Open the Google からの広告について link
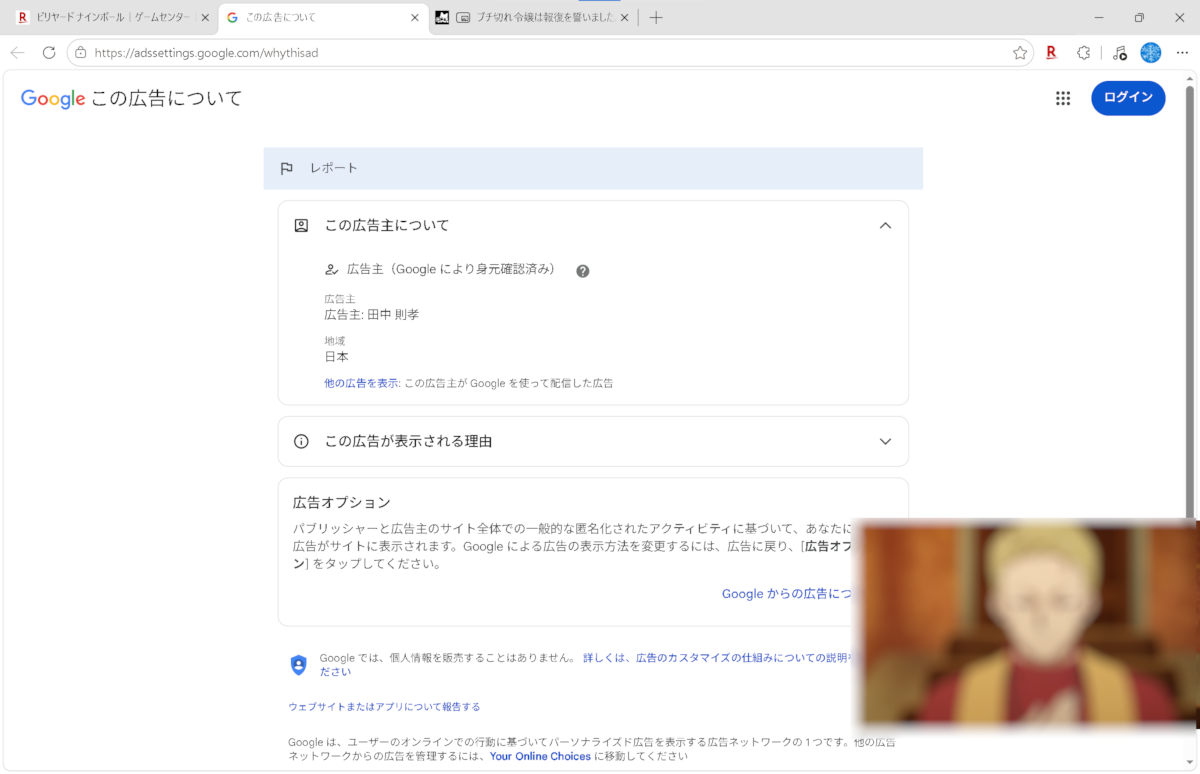The image size is (1200, 774). (788, 594)
